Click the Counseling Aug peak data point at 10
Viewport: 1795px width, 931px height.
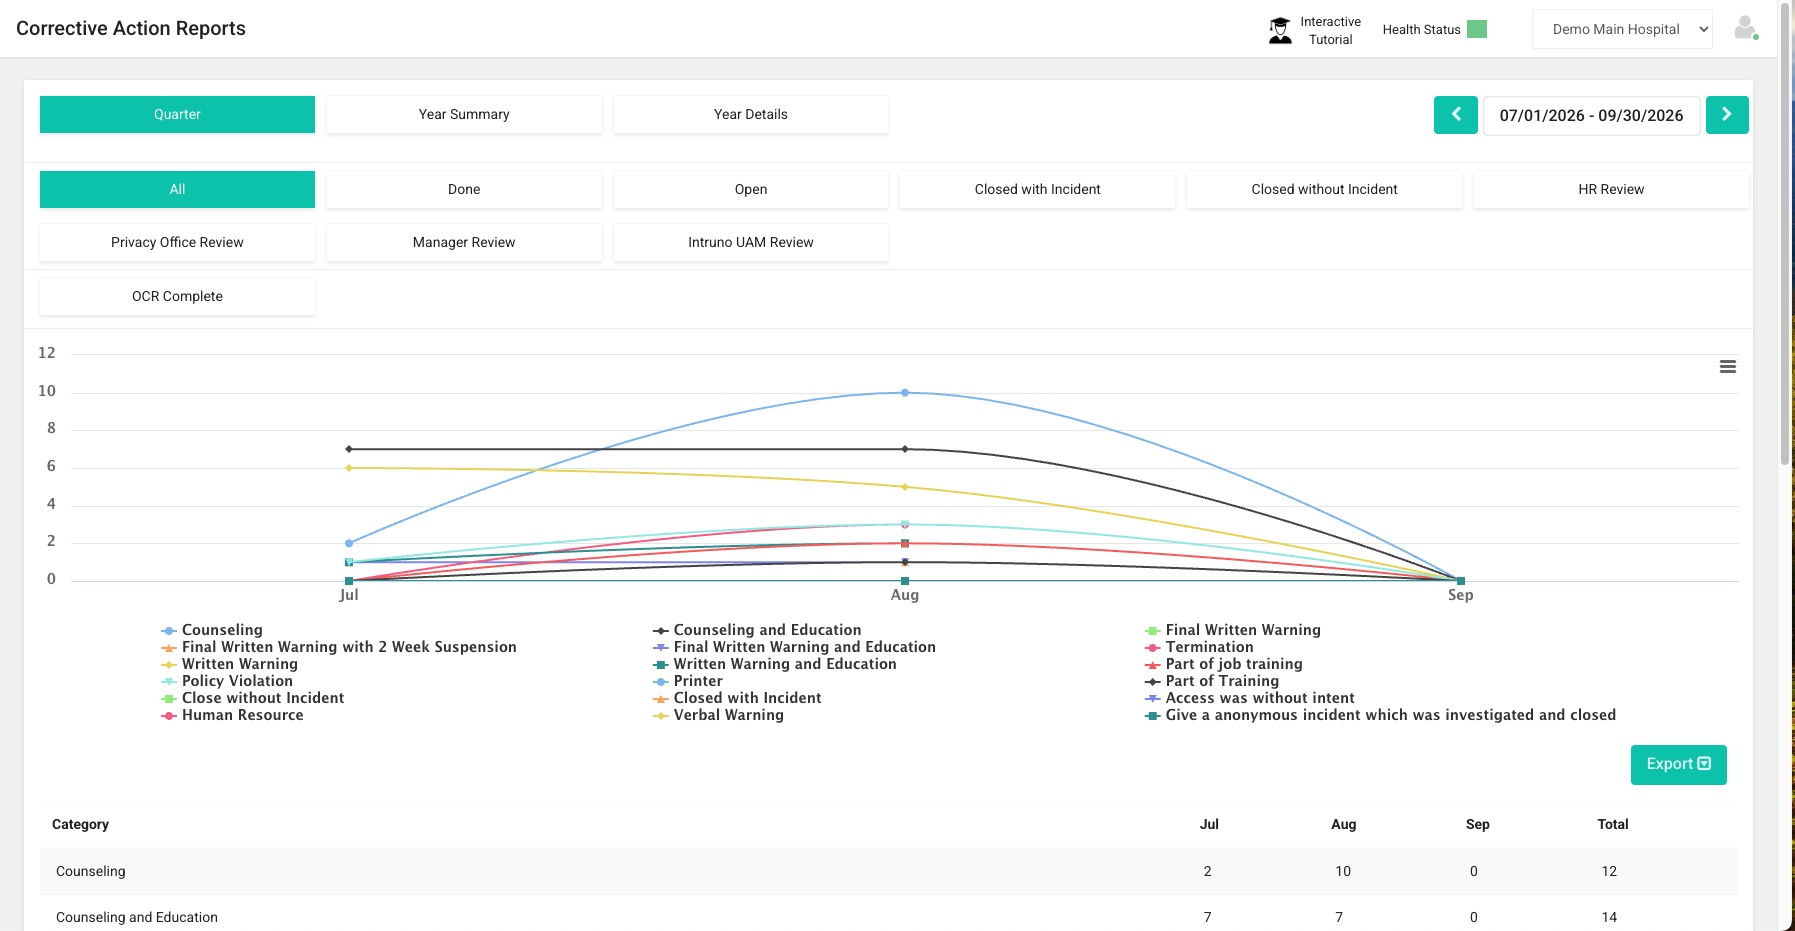[905, 393]
